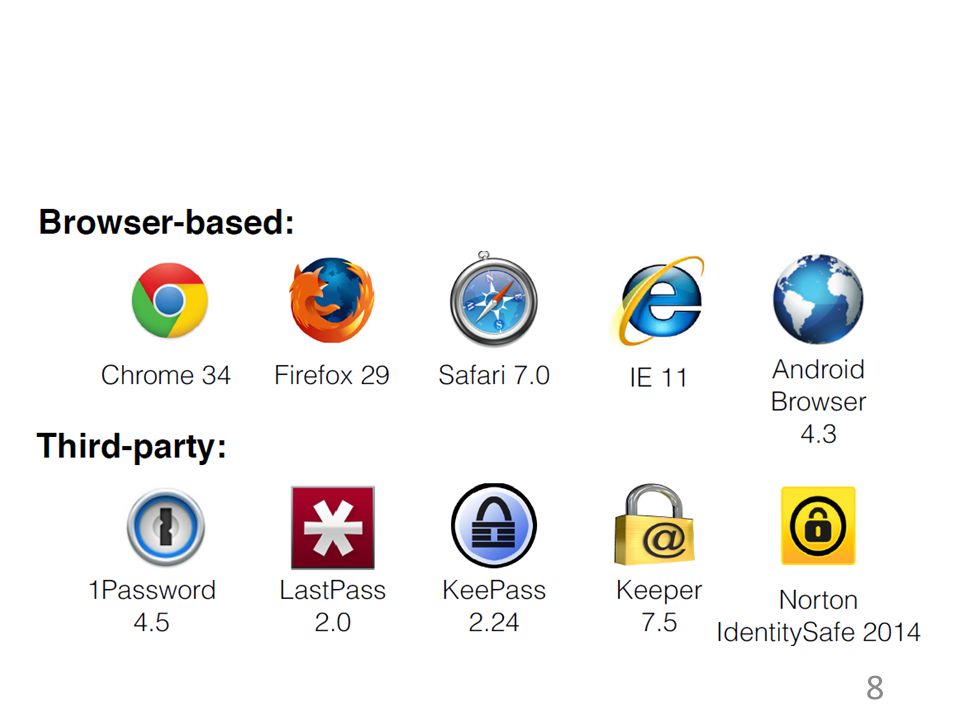Select the KeePass blue padlock icon
Viewport: 960px width, 720px height.
(x=493, y=526)
